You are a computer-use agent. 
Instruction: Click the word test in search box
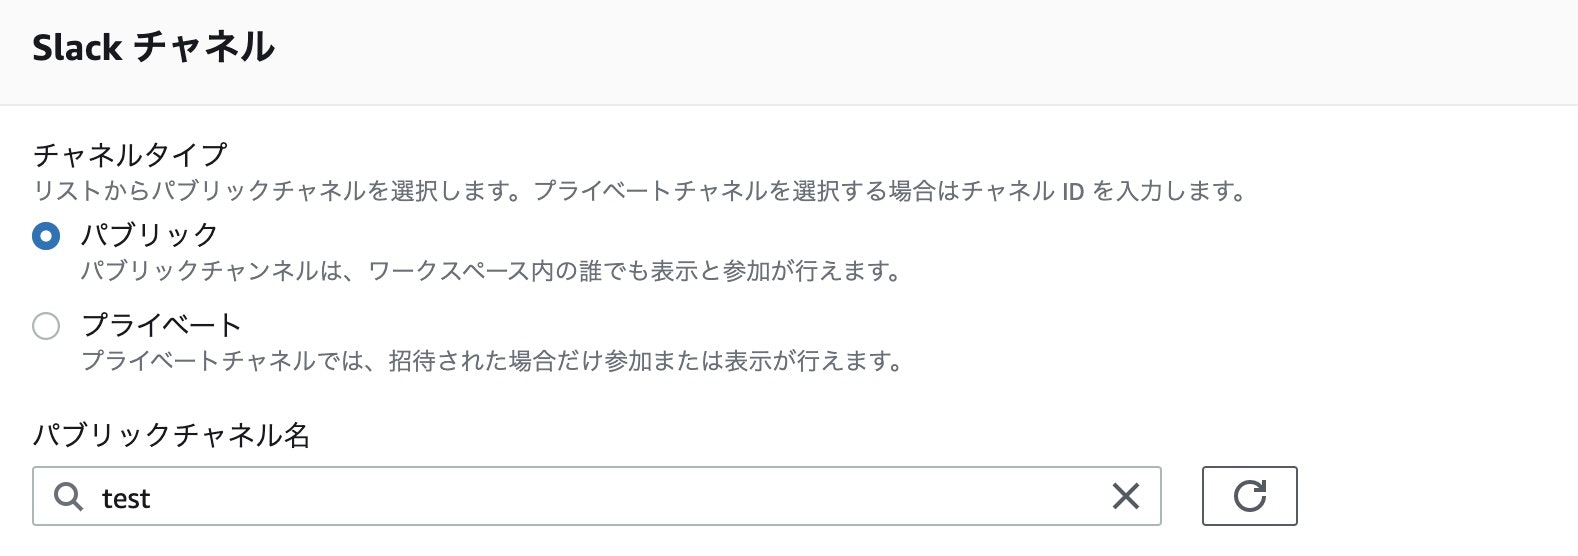tap(126, 498)
